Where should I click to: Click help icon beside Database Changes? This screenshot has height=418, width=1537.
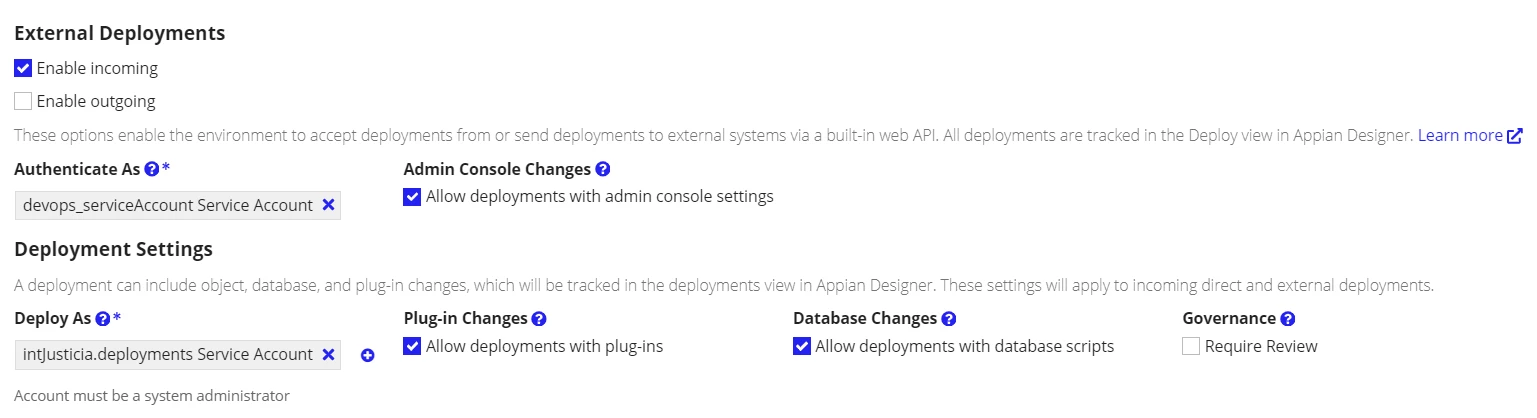pos(949,319)
